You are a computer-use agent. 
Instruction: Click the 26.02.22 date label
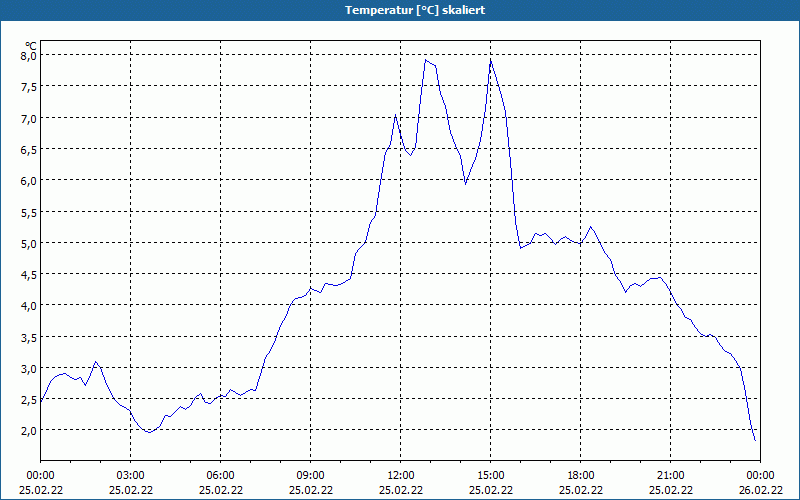point(761,490)
